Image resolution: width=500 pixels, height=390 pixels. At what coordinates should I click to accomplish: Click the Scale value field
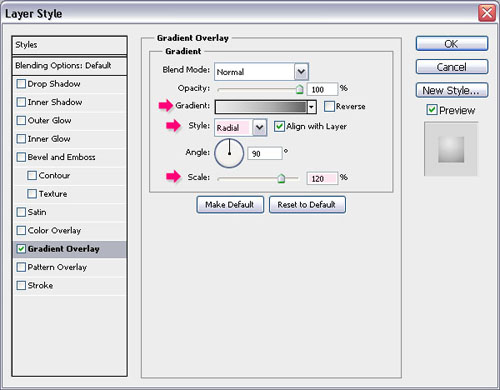(x=322, y=179)
